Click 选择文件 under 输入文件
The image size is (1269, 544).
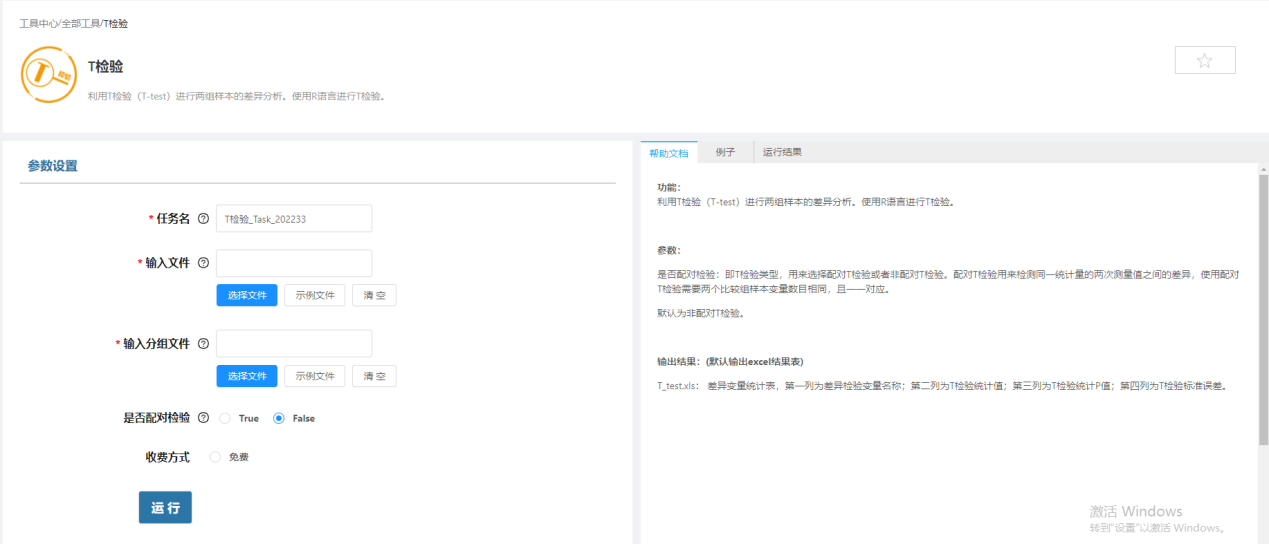tap(247, 295)
